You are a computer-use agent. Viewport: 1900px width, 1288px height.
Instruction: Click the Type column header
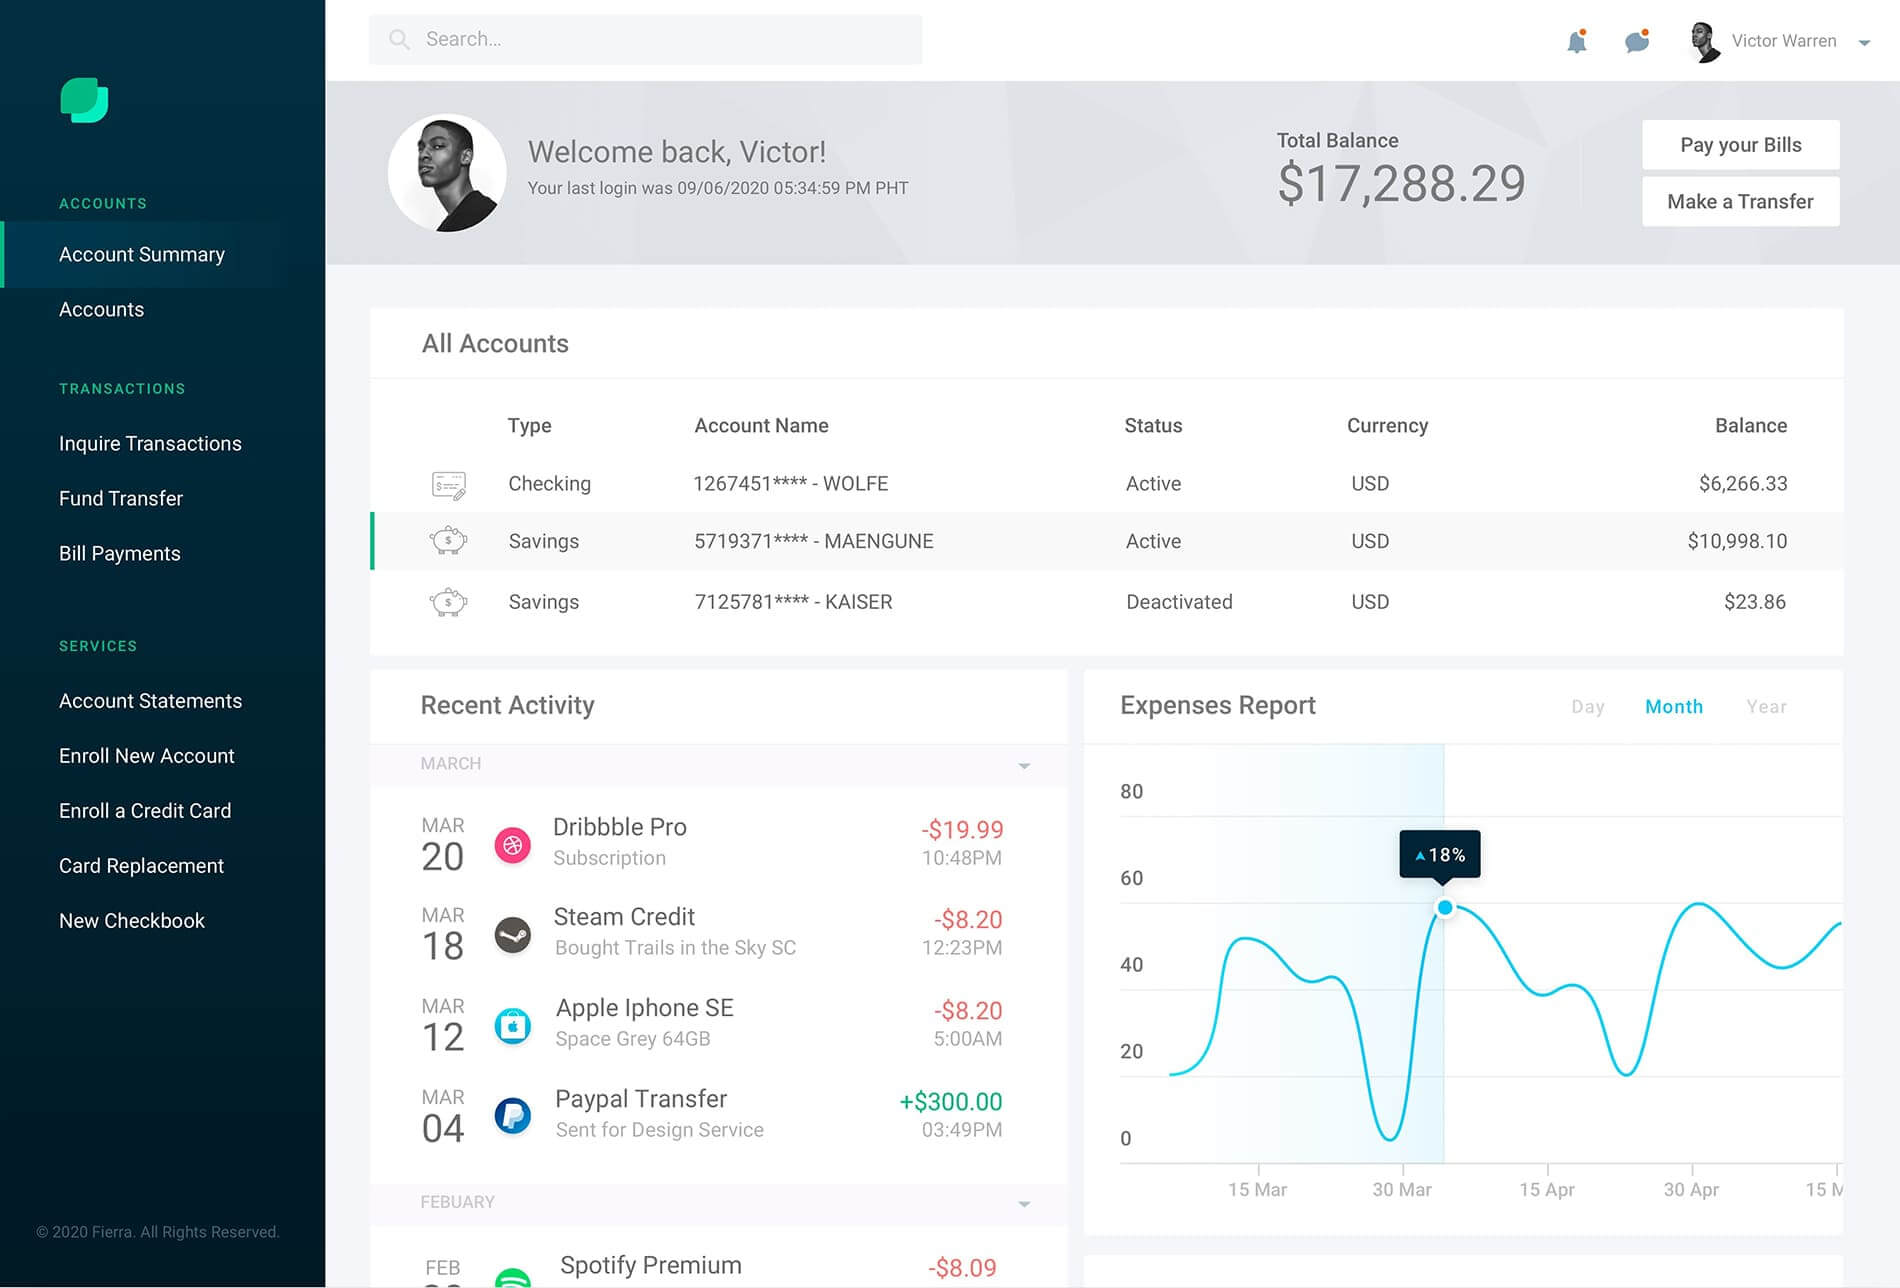529,426
